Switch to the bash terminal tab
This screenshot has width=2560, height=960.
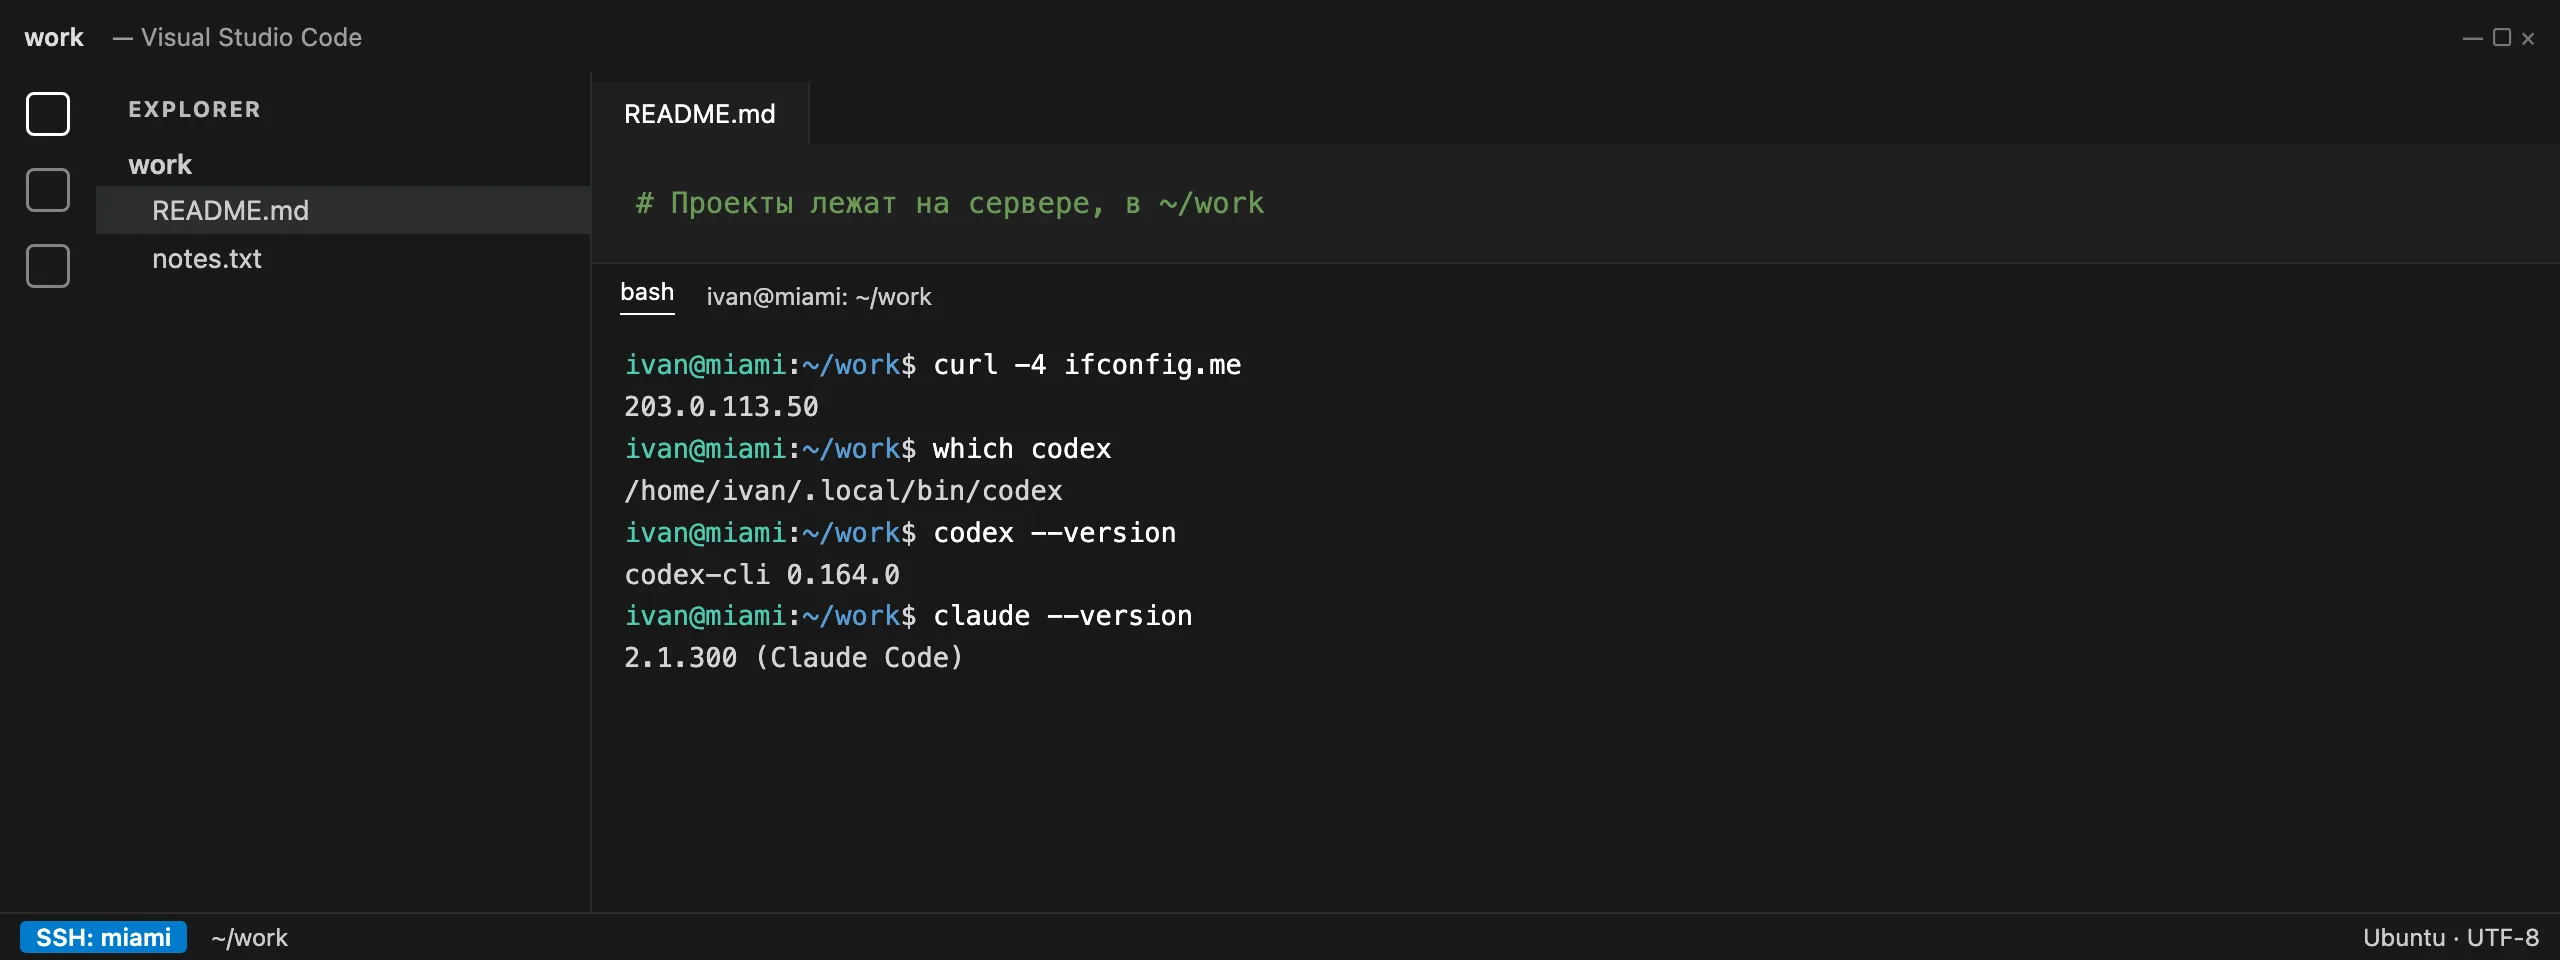pos(647,293)
